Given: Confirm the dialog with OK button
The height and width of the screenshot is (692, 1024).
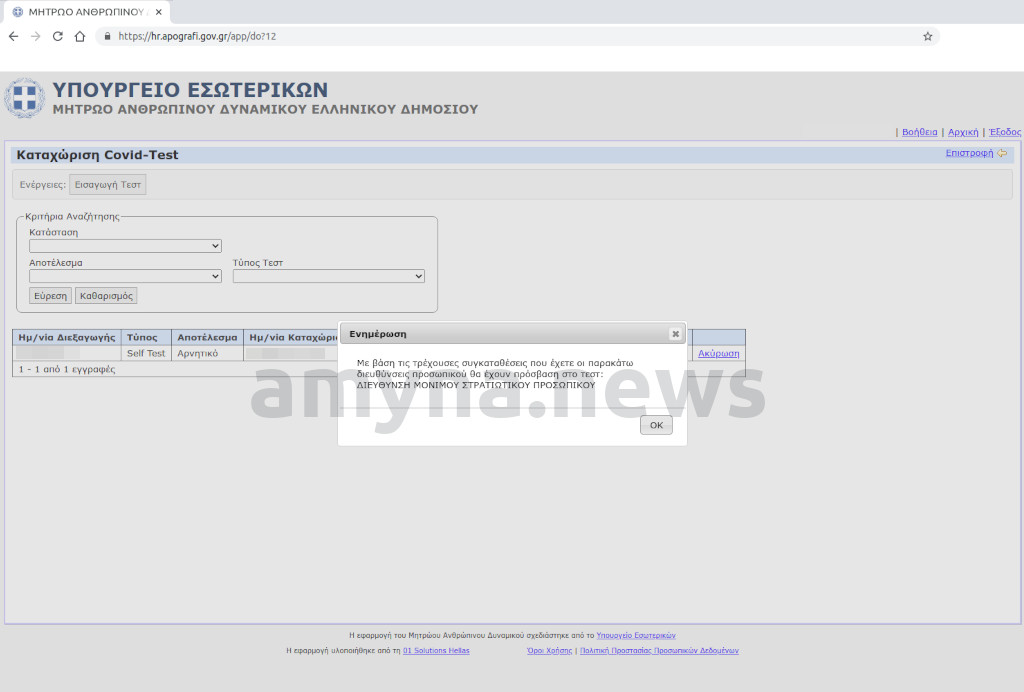Looking at the screenshot, I should pos(656,425).
